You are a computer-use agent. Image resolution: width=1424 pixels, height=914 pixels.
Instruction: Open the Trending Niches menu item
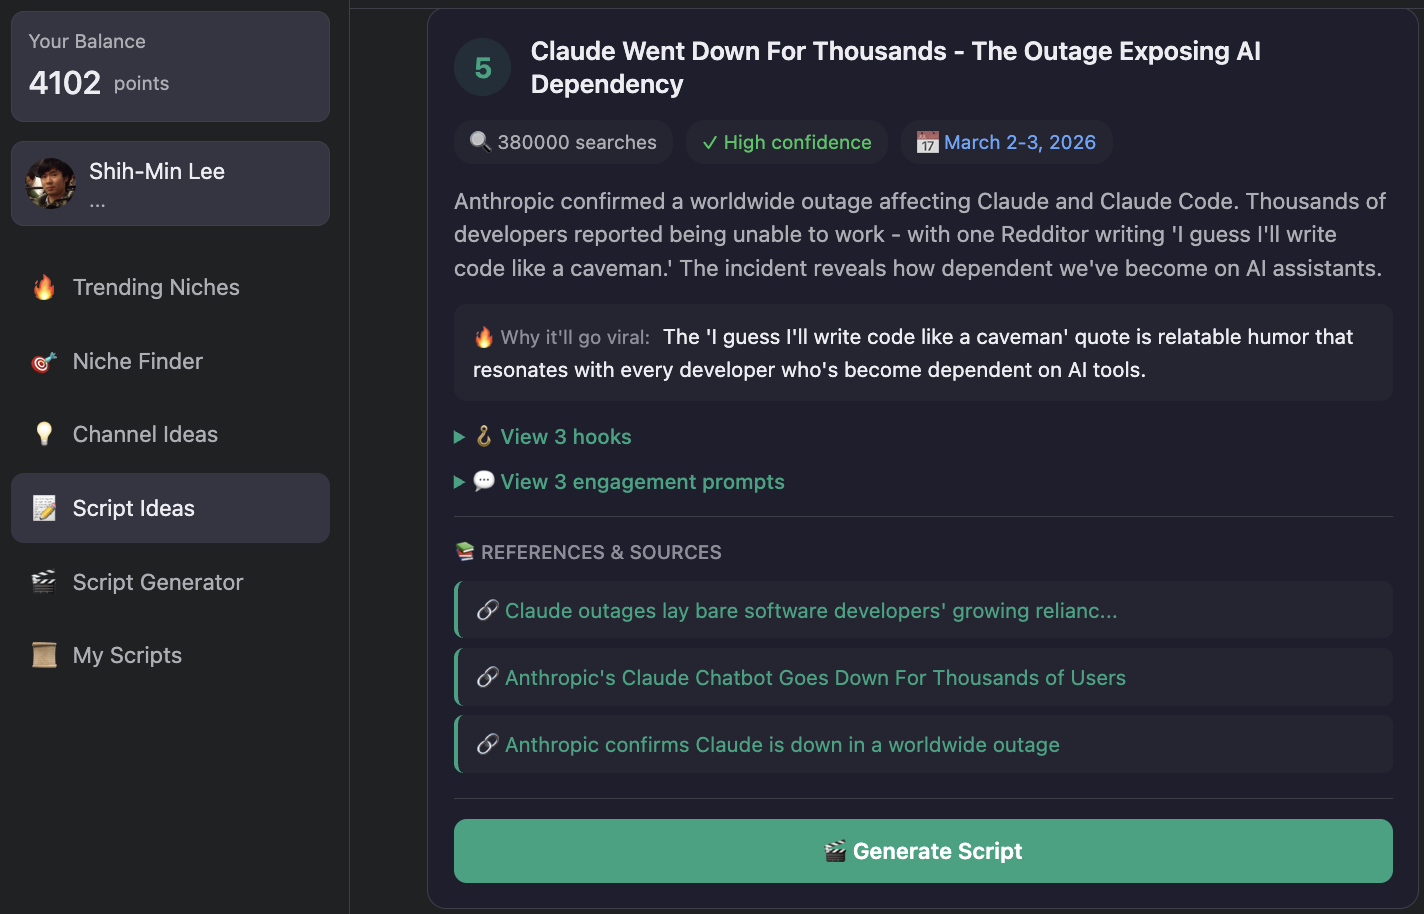pos(156,288)
